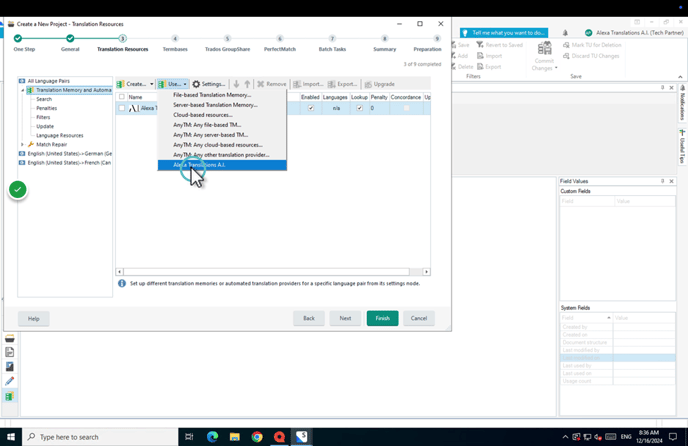Screen dimensions: 688x446
Task: Open the Create translation memory dropdown
Action: pos(135,84)
